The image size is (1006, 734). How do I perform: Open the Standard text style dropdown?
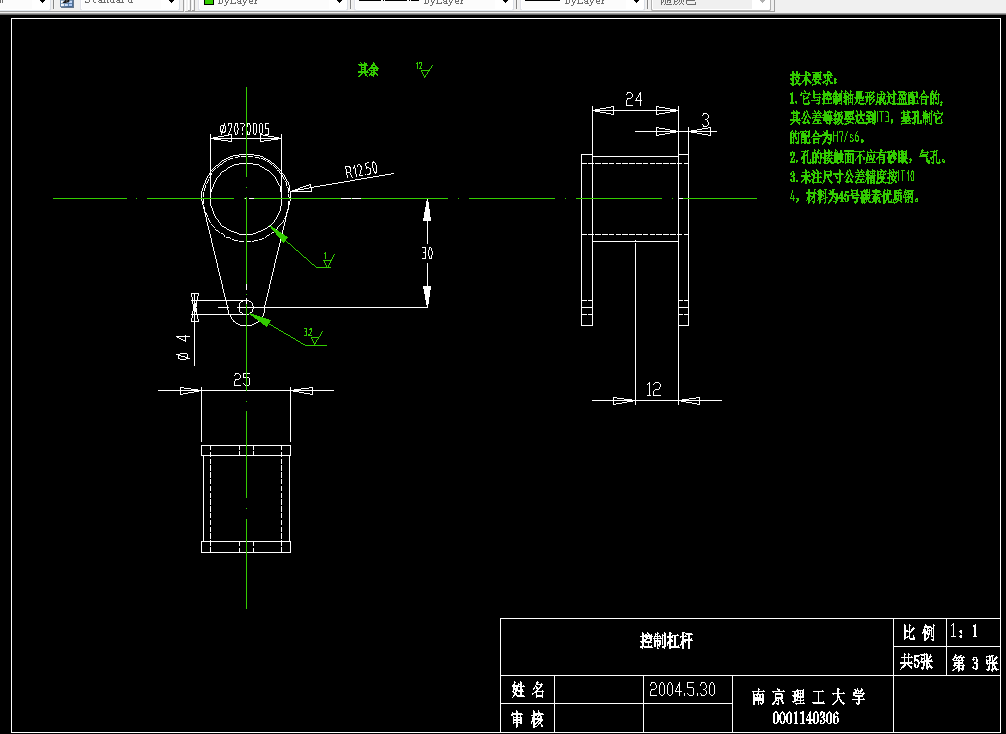[x=171, y=3]
